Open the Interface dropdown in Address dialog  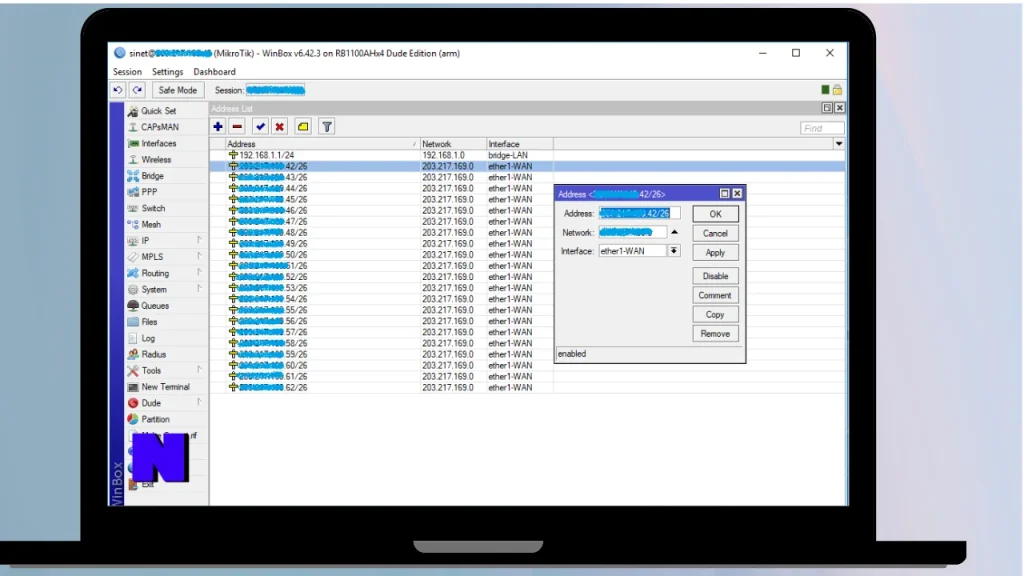point(674,251)
